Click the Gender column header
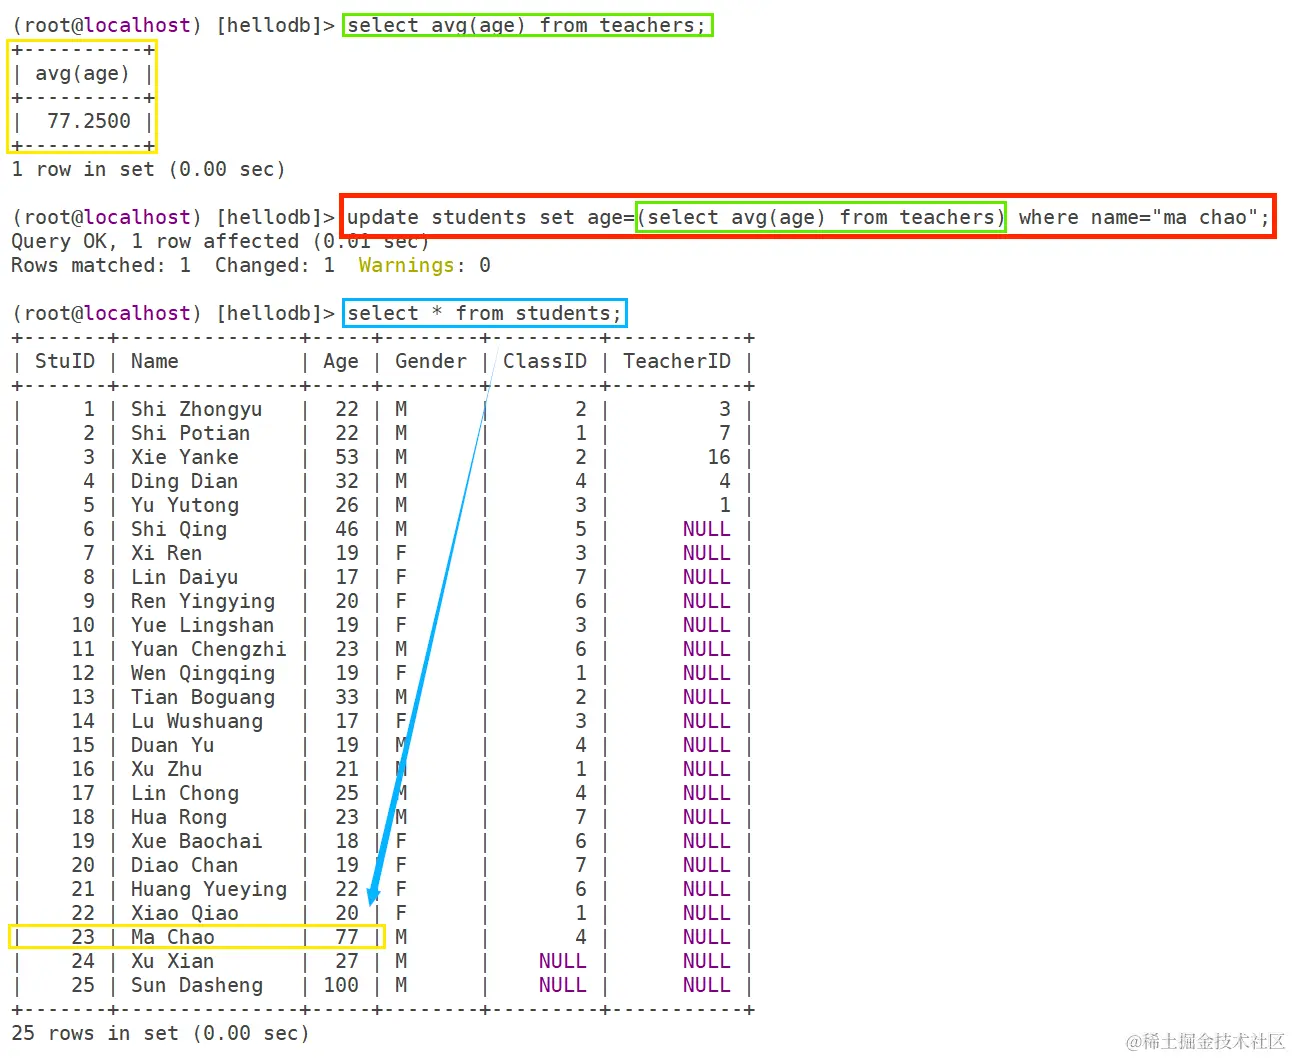1292x1058 pixels. (431, 361)
